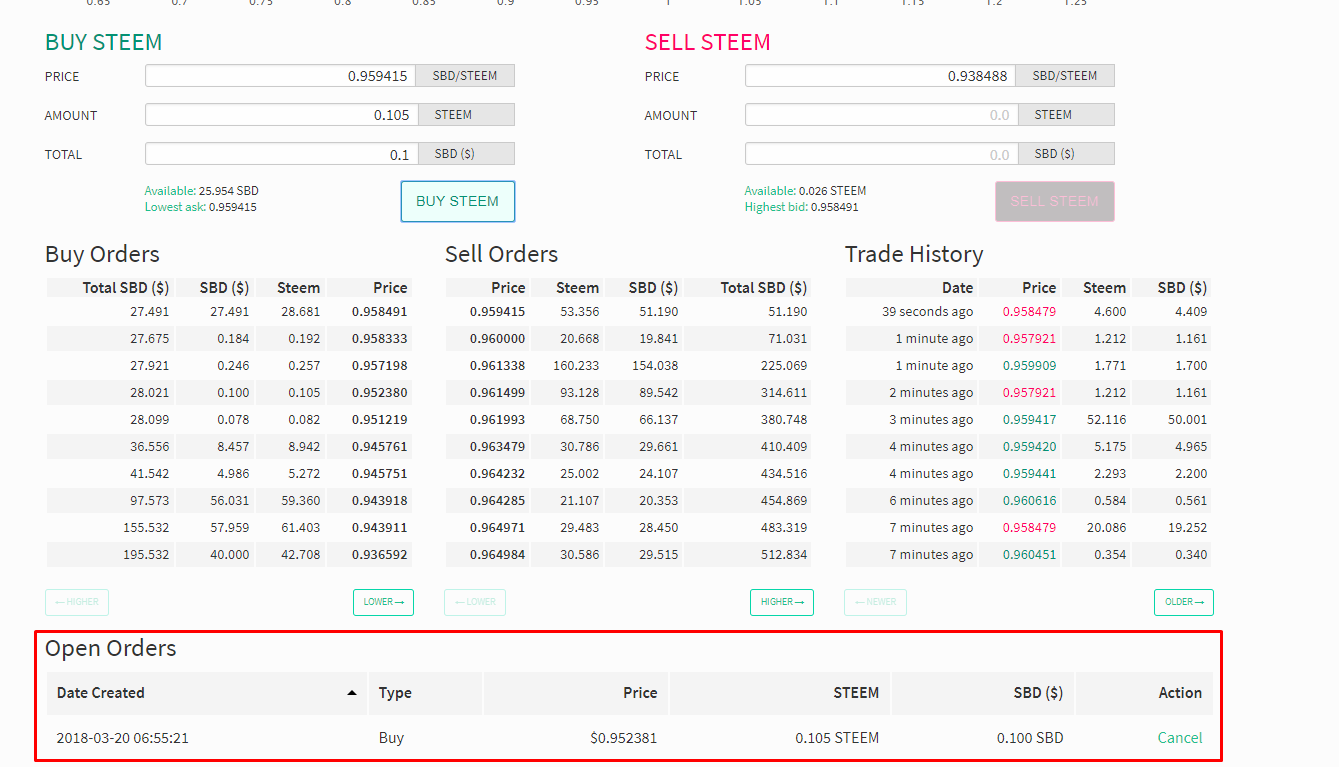The width and height of the screenshot is (1339, 767).
Task: Select buy order at price 0.952380
Action: point(229,393)
